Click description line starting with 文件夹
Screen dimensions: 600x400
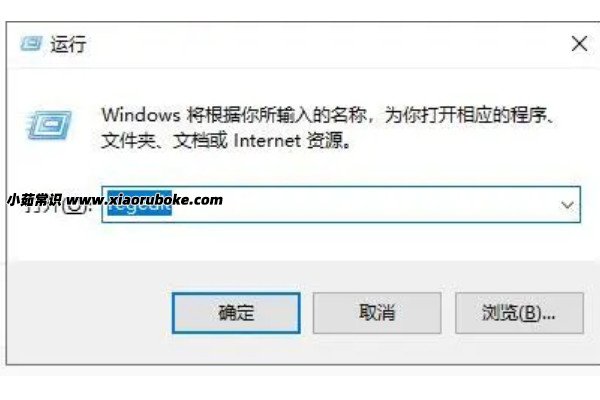[x=226, y=140]
